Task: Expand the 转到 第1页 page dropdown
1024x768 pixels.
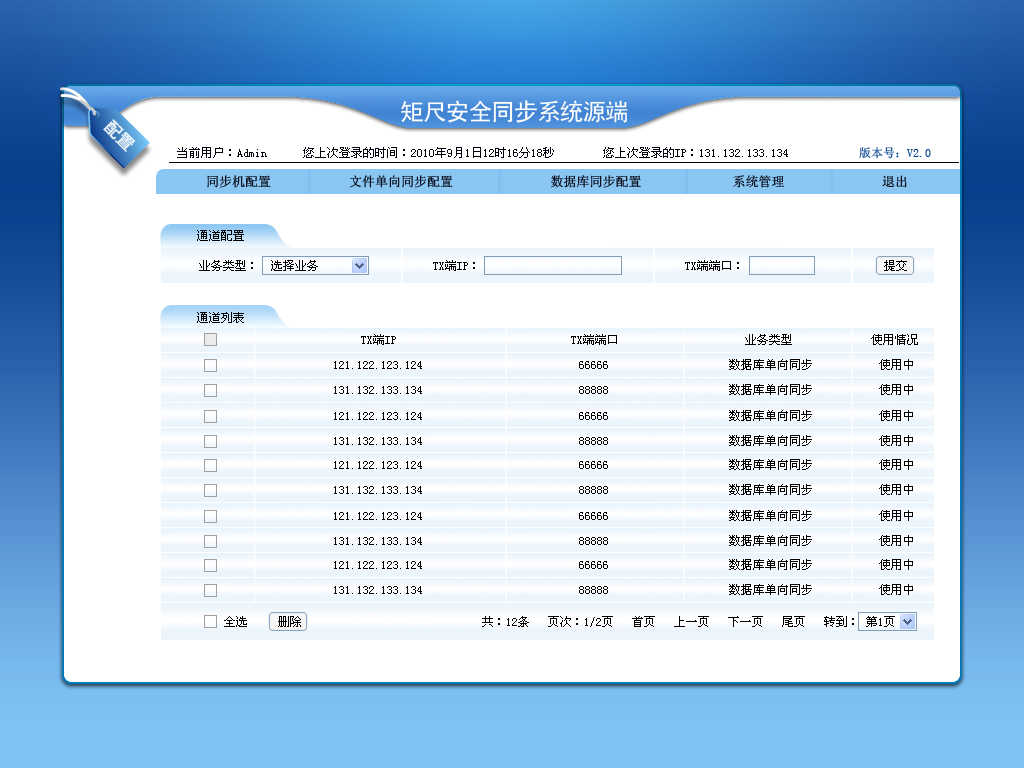Action: tap(887, 622)
